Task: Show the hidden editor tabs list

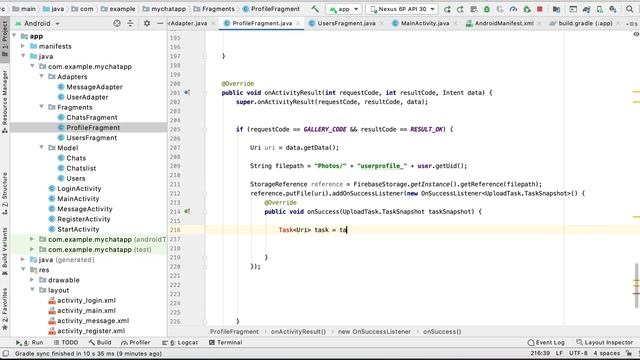Action: click(x=633, y=24)
